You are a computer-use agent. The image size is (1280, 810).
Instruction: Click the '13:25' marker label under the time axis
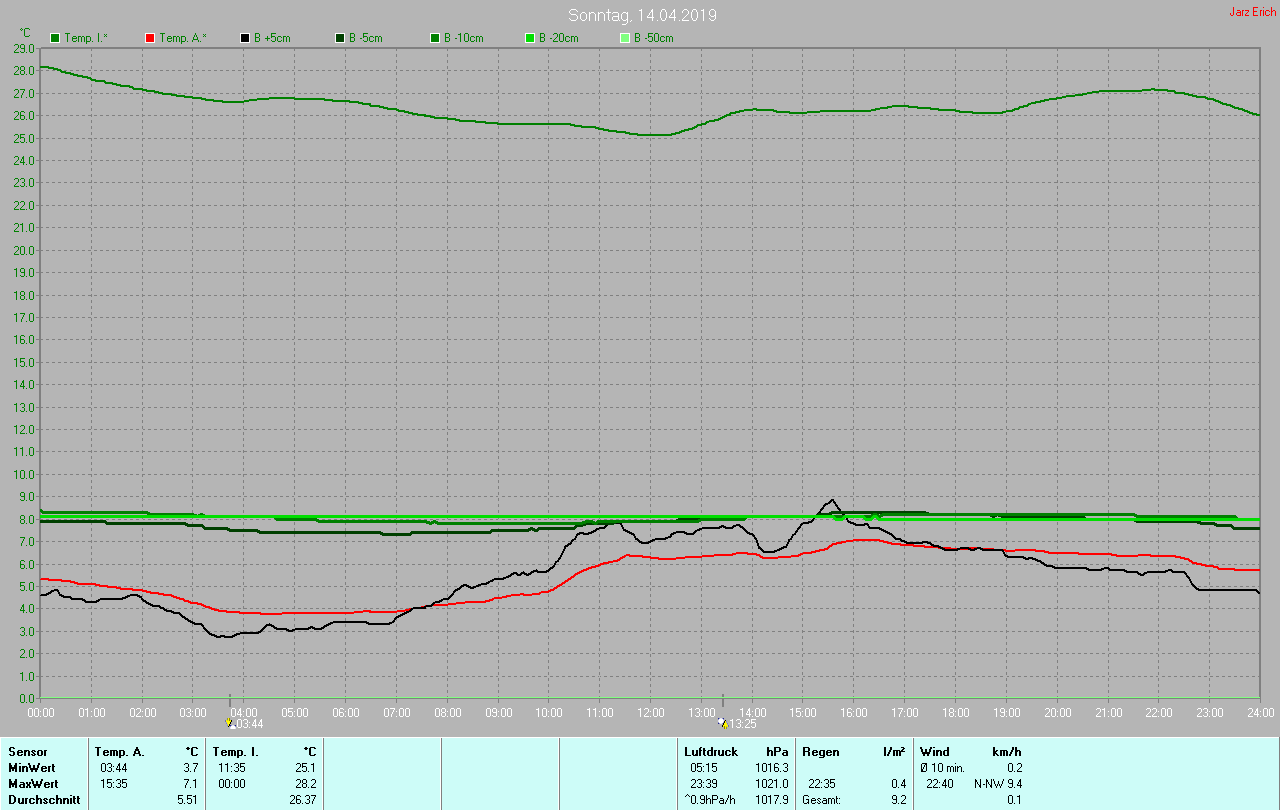[742, 724]
